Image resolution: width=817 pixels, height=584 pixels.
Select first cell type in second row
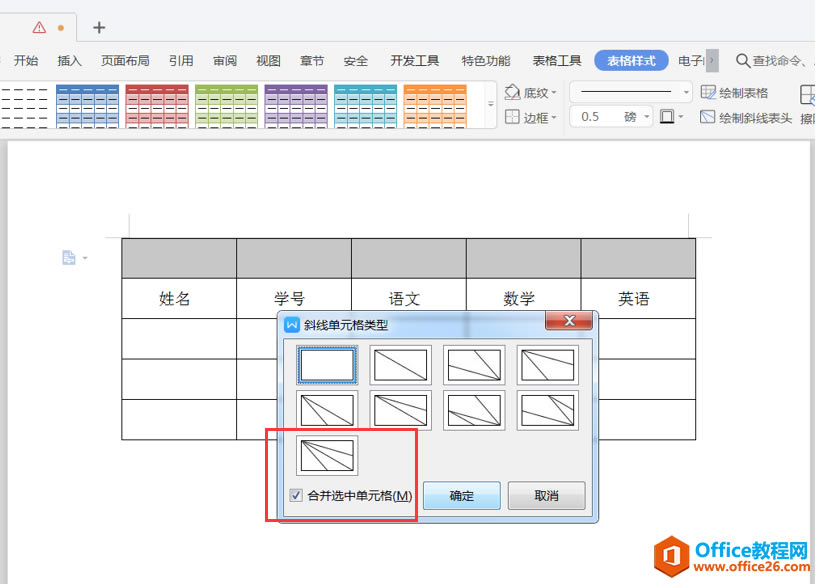[x=327, y=410]
